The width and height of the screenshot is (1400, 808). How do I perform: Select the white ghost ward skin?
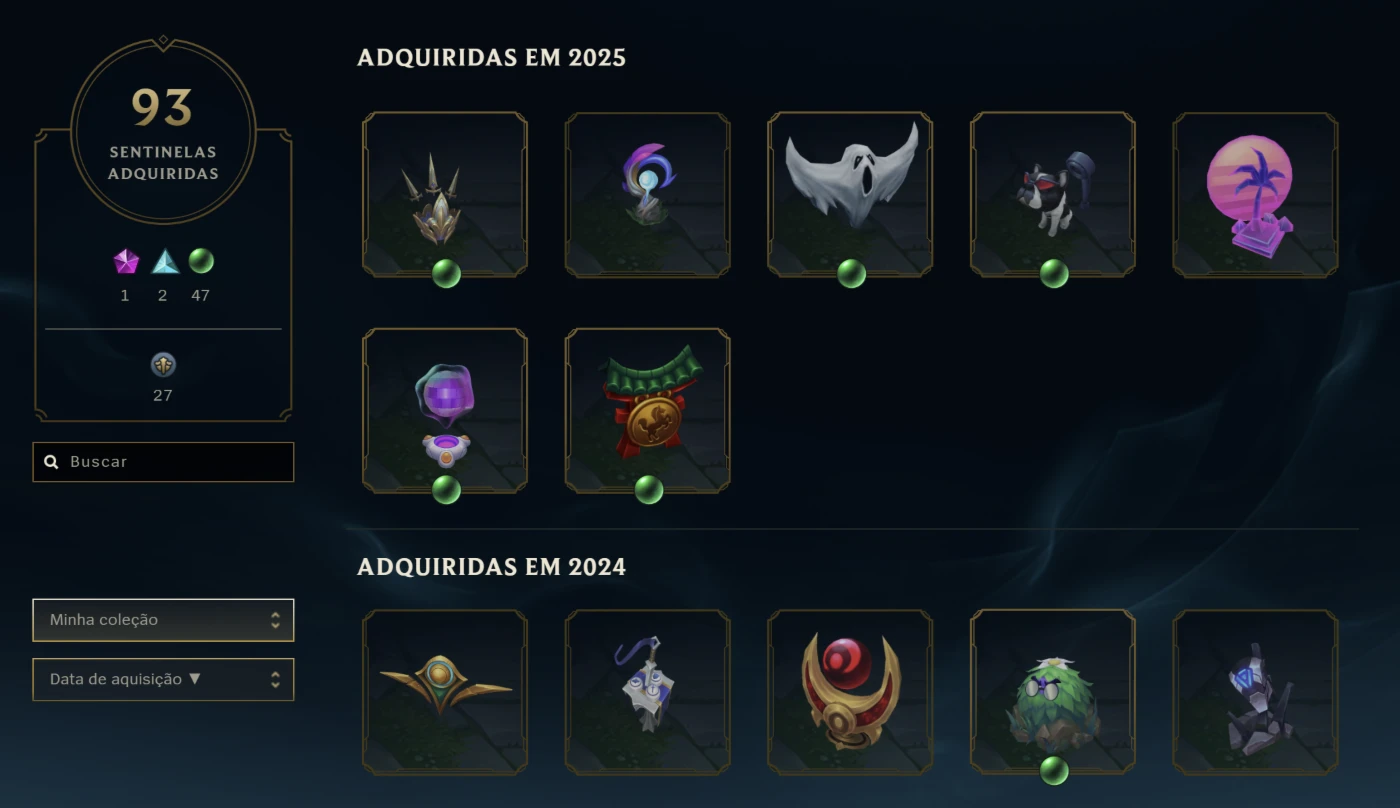coord(850,194)
